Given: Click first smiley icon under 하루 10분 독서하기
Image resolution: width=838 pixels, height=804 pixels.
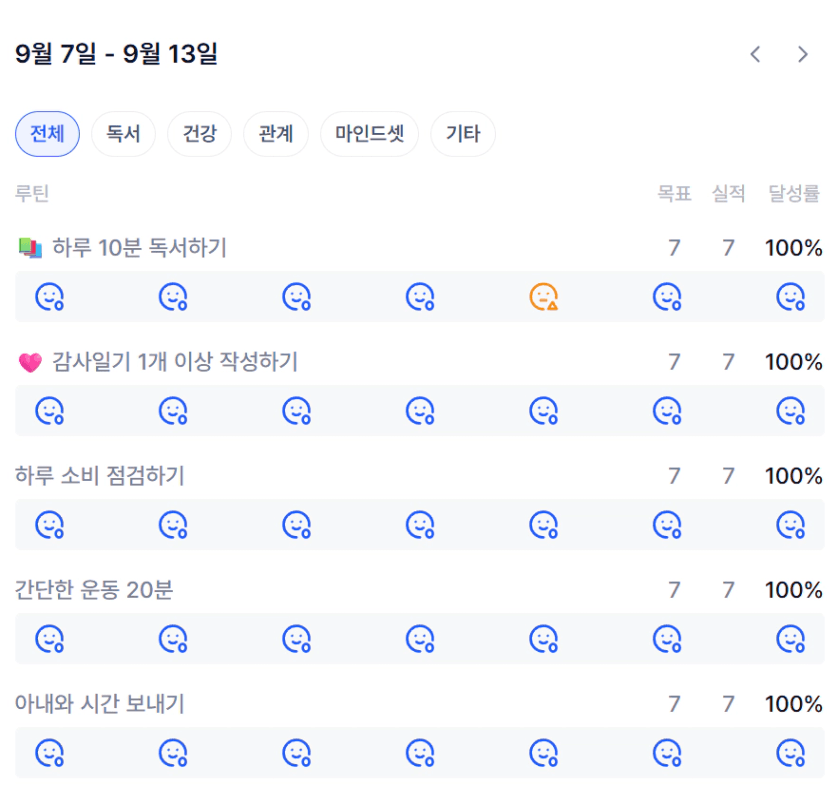Looking at the screenshot, I should [50, 297].
